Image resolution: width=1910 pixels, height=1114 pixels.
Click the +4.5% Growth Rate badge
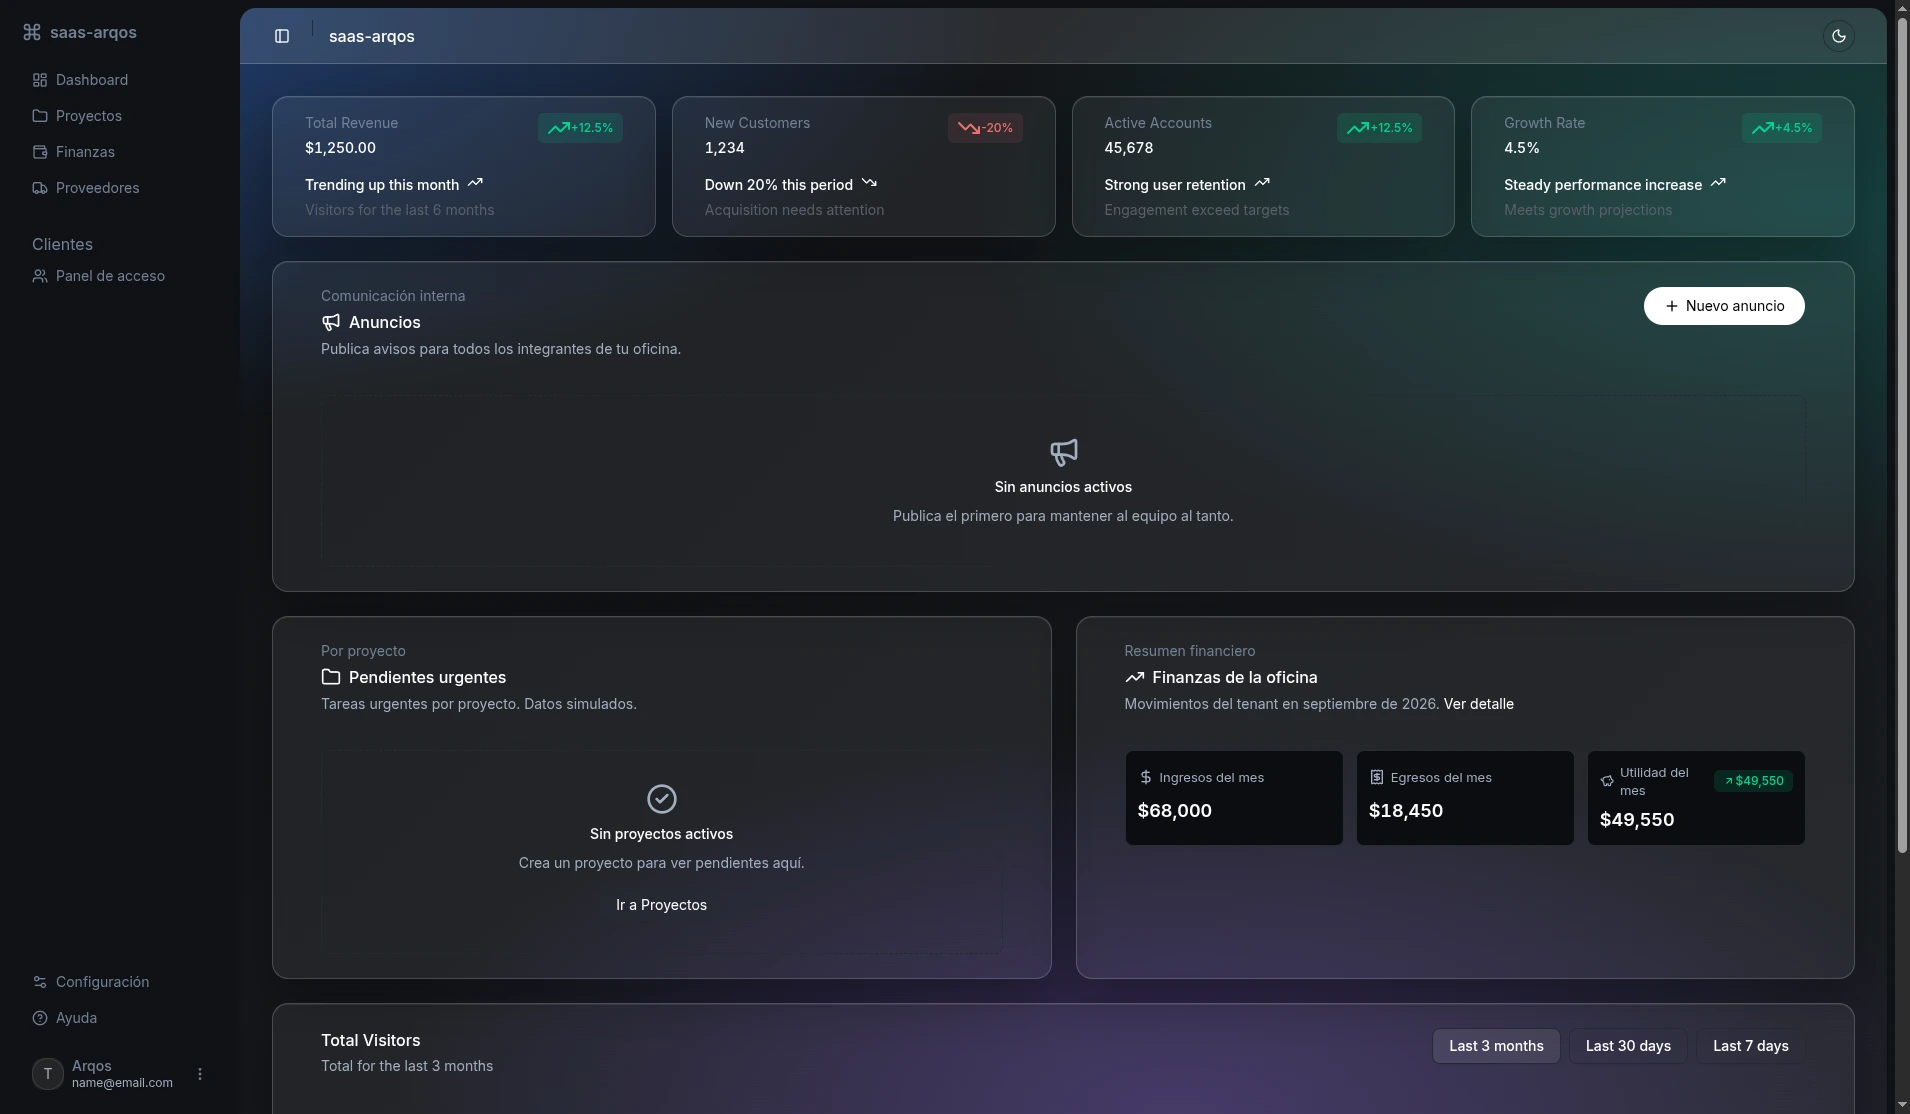(1781, 128)
